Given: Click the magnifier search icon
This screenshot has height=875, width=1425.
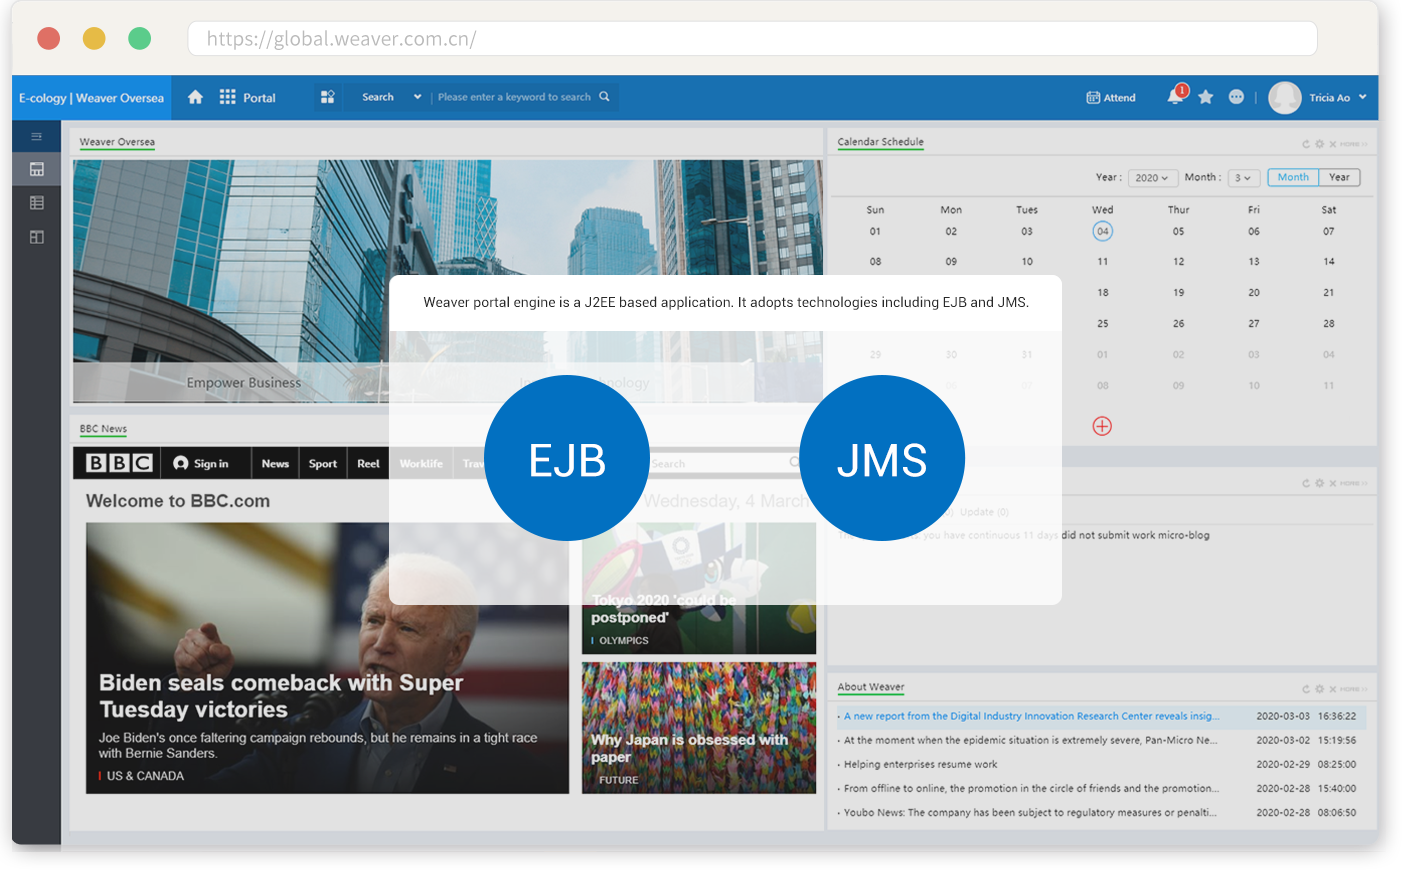Looking at the screenshot, I should click(604, 97).
